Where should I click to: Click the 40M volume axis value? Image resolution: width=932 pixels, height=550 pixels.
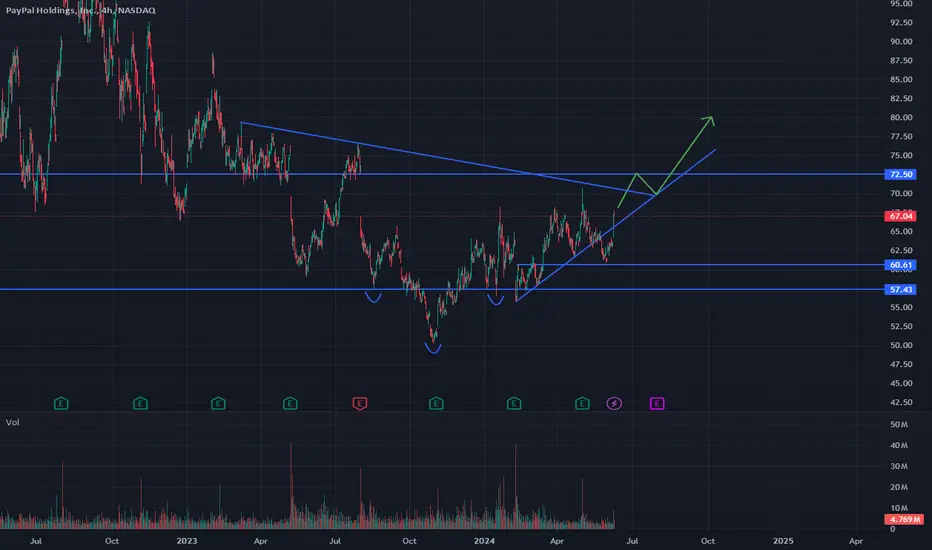pos(899,445)
